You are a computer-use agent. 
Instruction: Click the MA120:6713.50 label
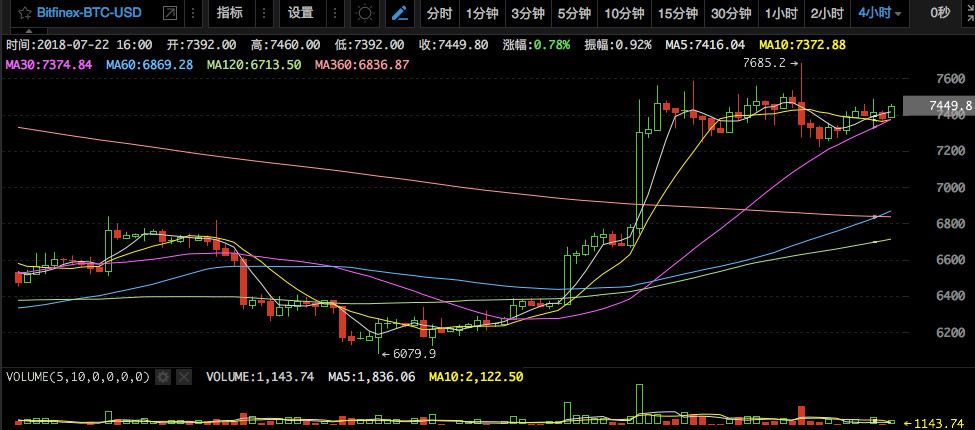coord(254,65)
